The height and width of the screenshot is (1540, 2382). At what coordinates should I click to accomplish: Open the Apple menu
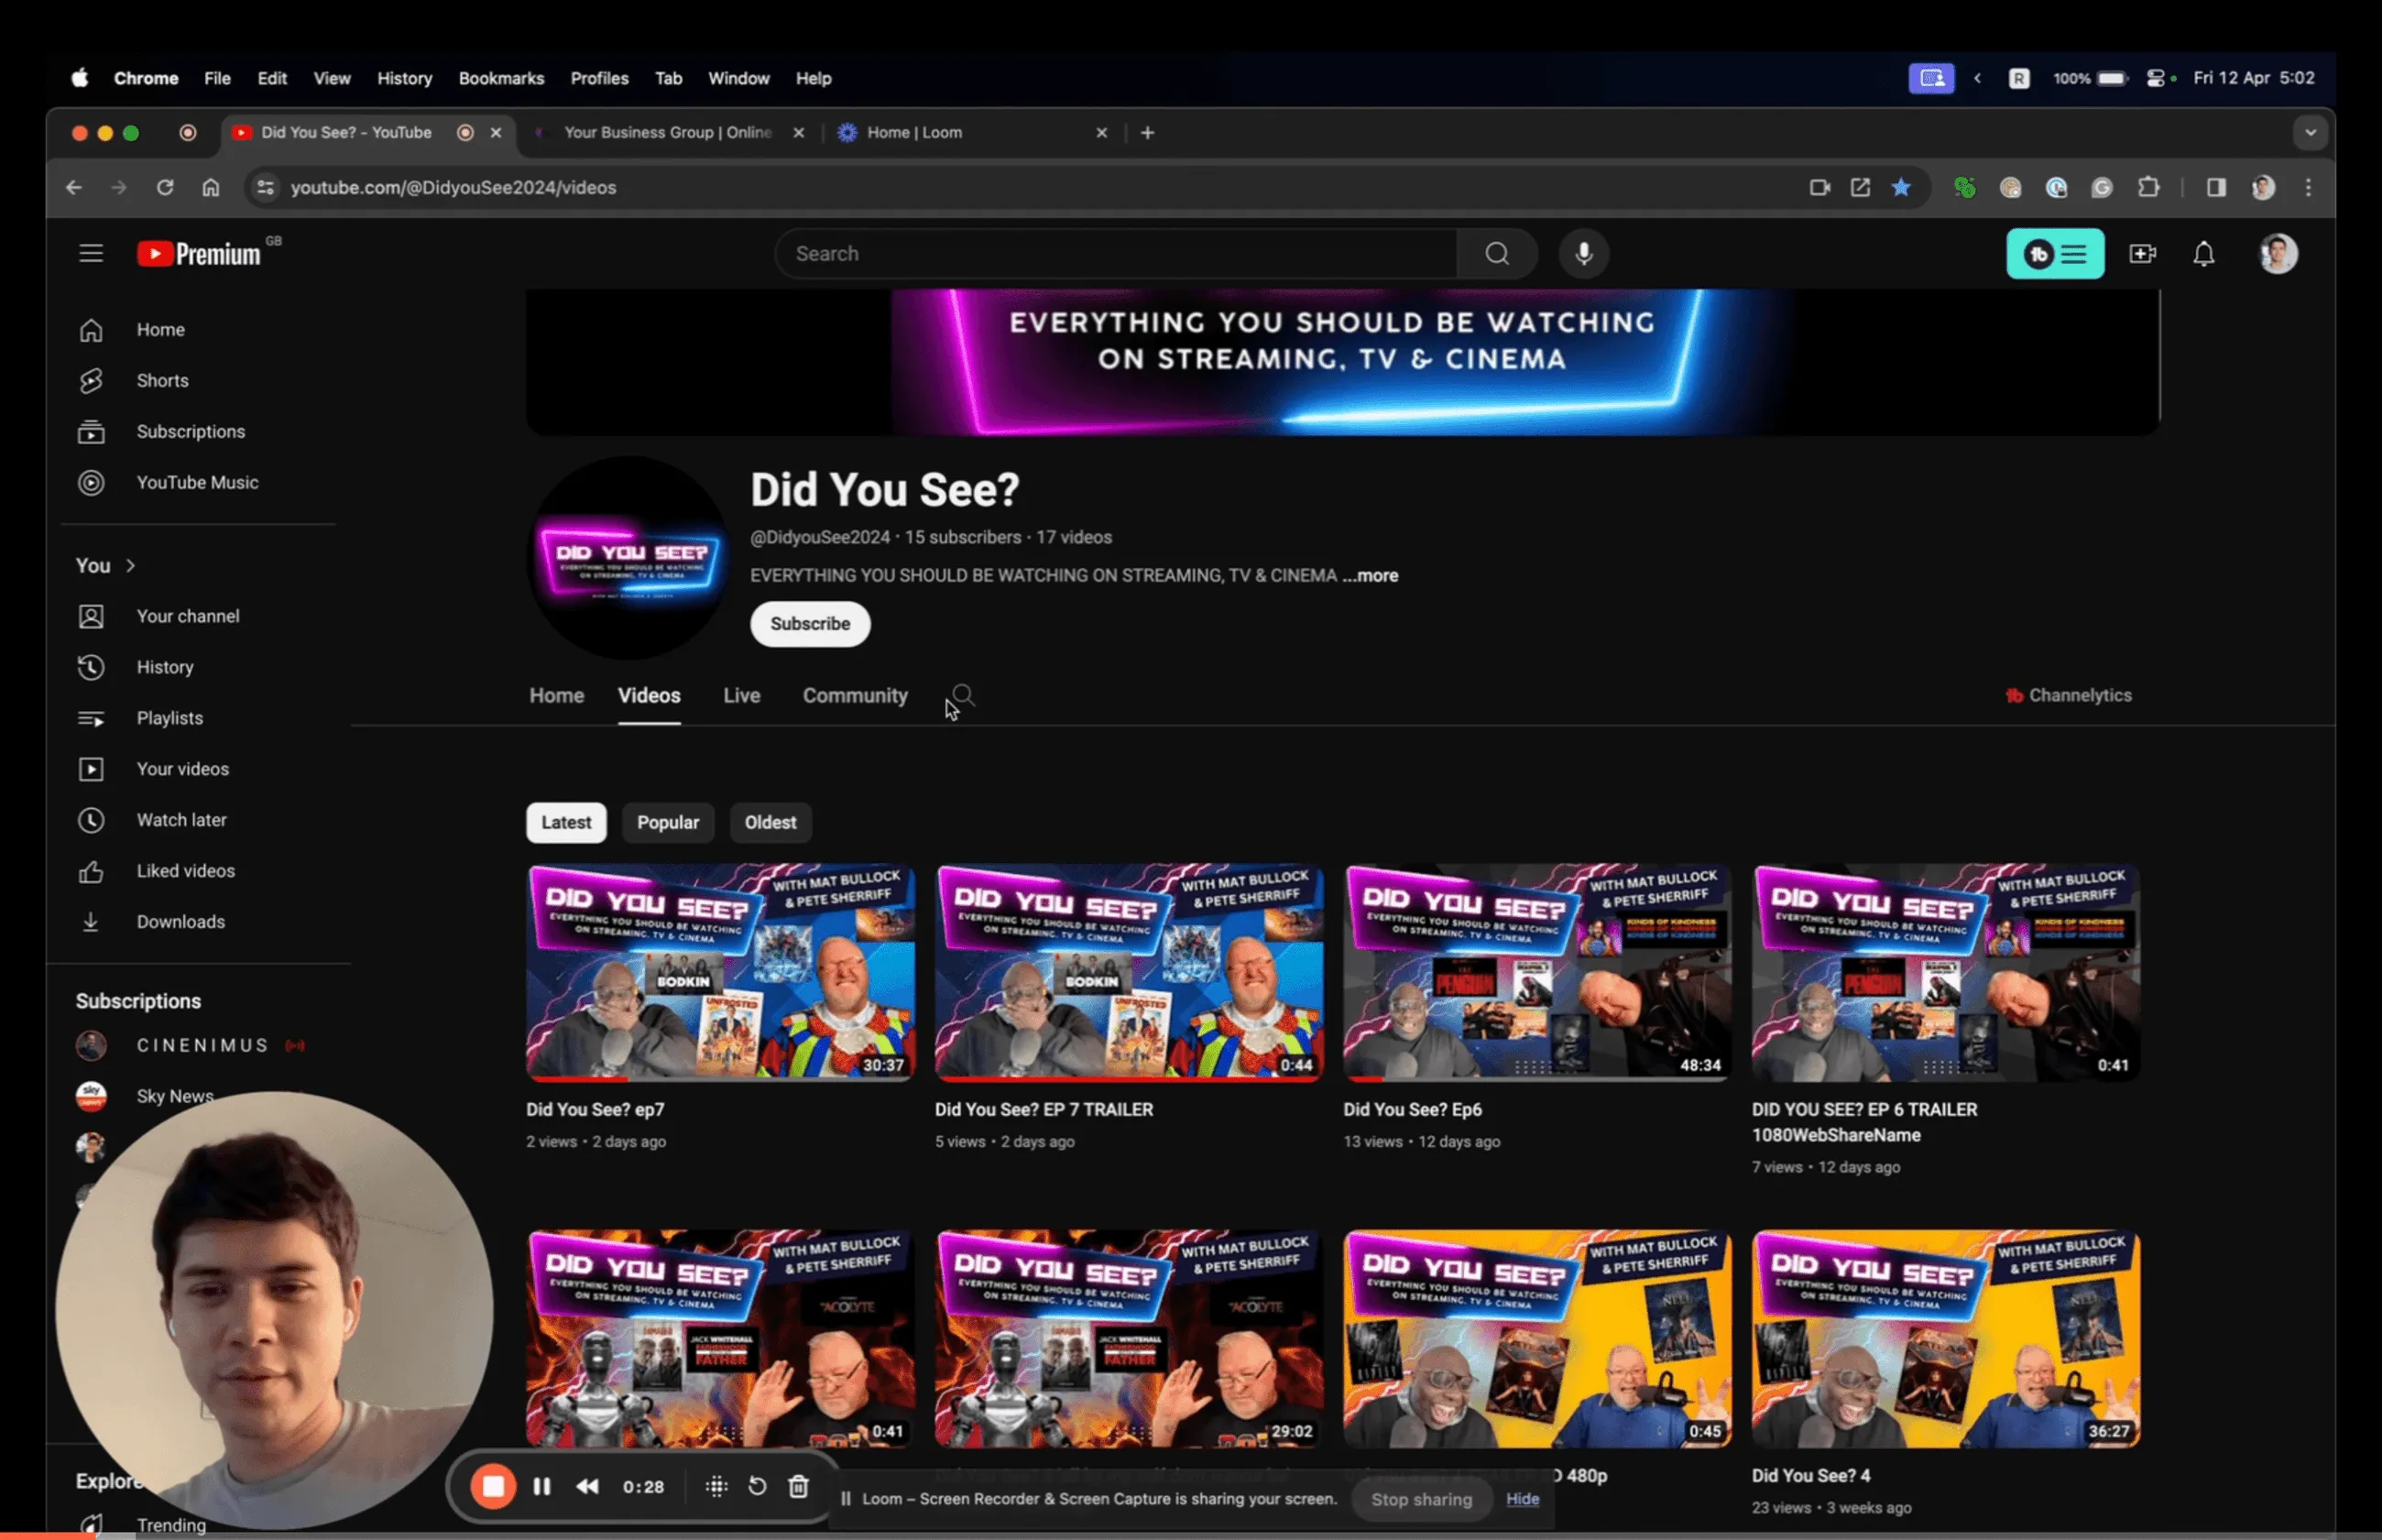point(80,78)
